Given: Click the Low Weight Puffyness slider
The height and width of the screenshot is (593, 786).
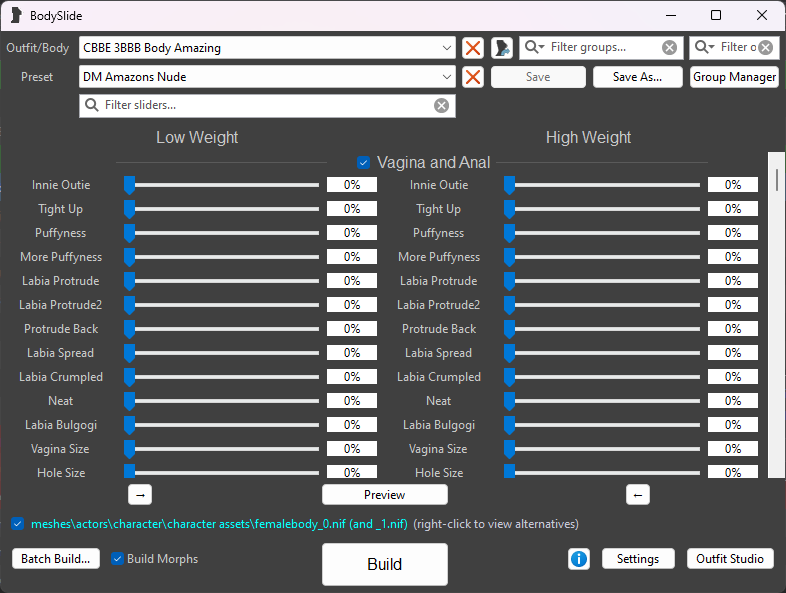Looking at the screenshot, I should click(222, 233).
